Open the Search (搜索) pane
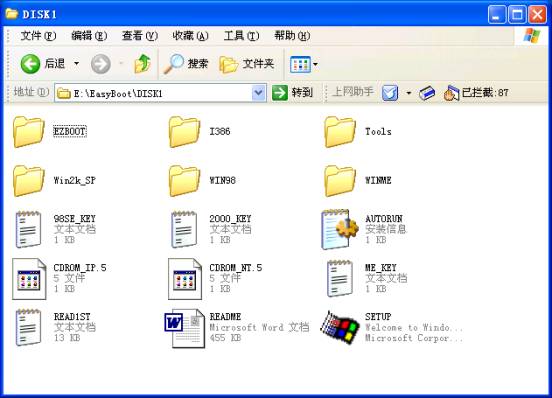 click(x=185, y=64)
